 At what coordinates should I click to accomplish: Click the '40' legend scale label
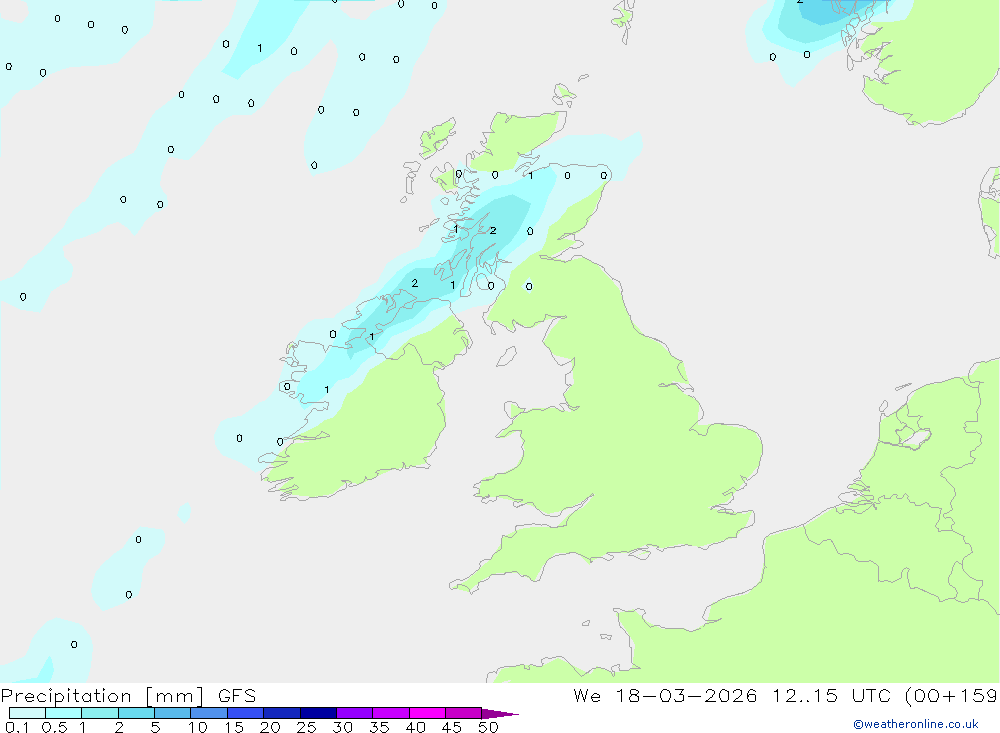416,727
